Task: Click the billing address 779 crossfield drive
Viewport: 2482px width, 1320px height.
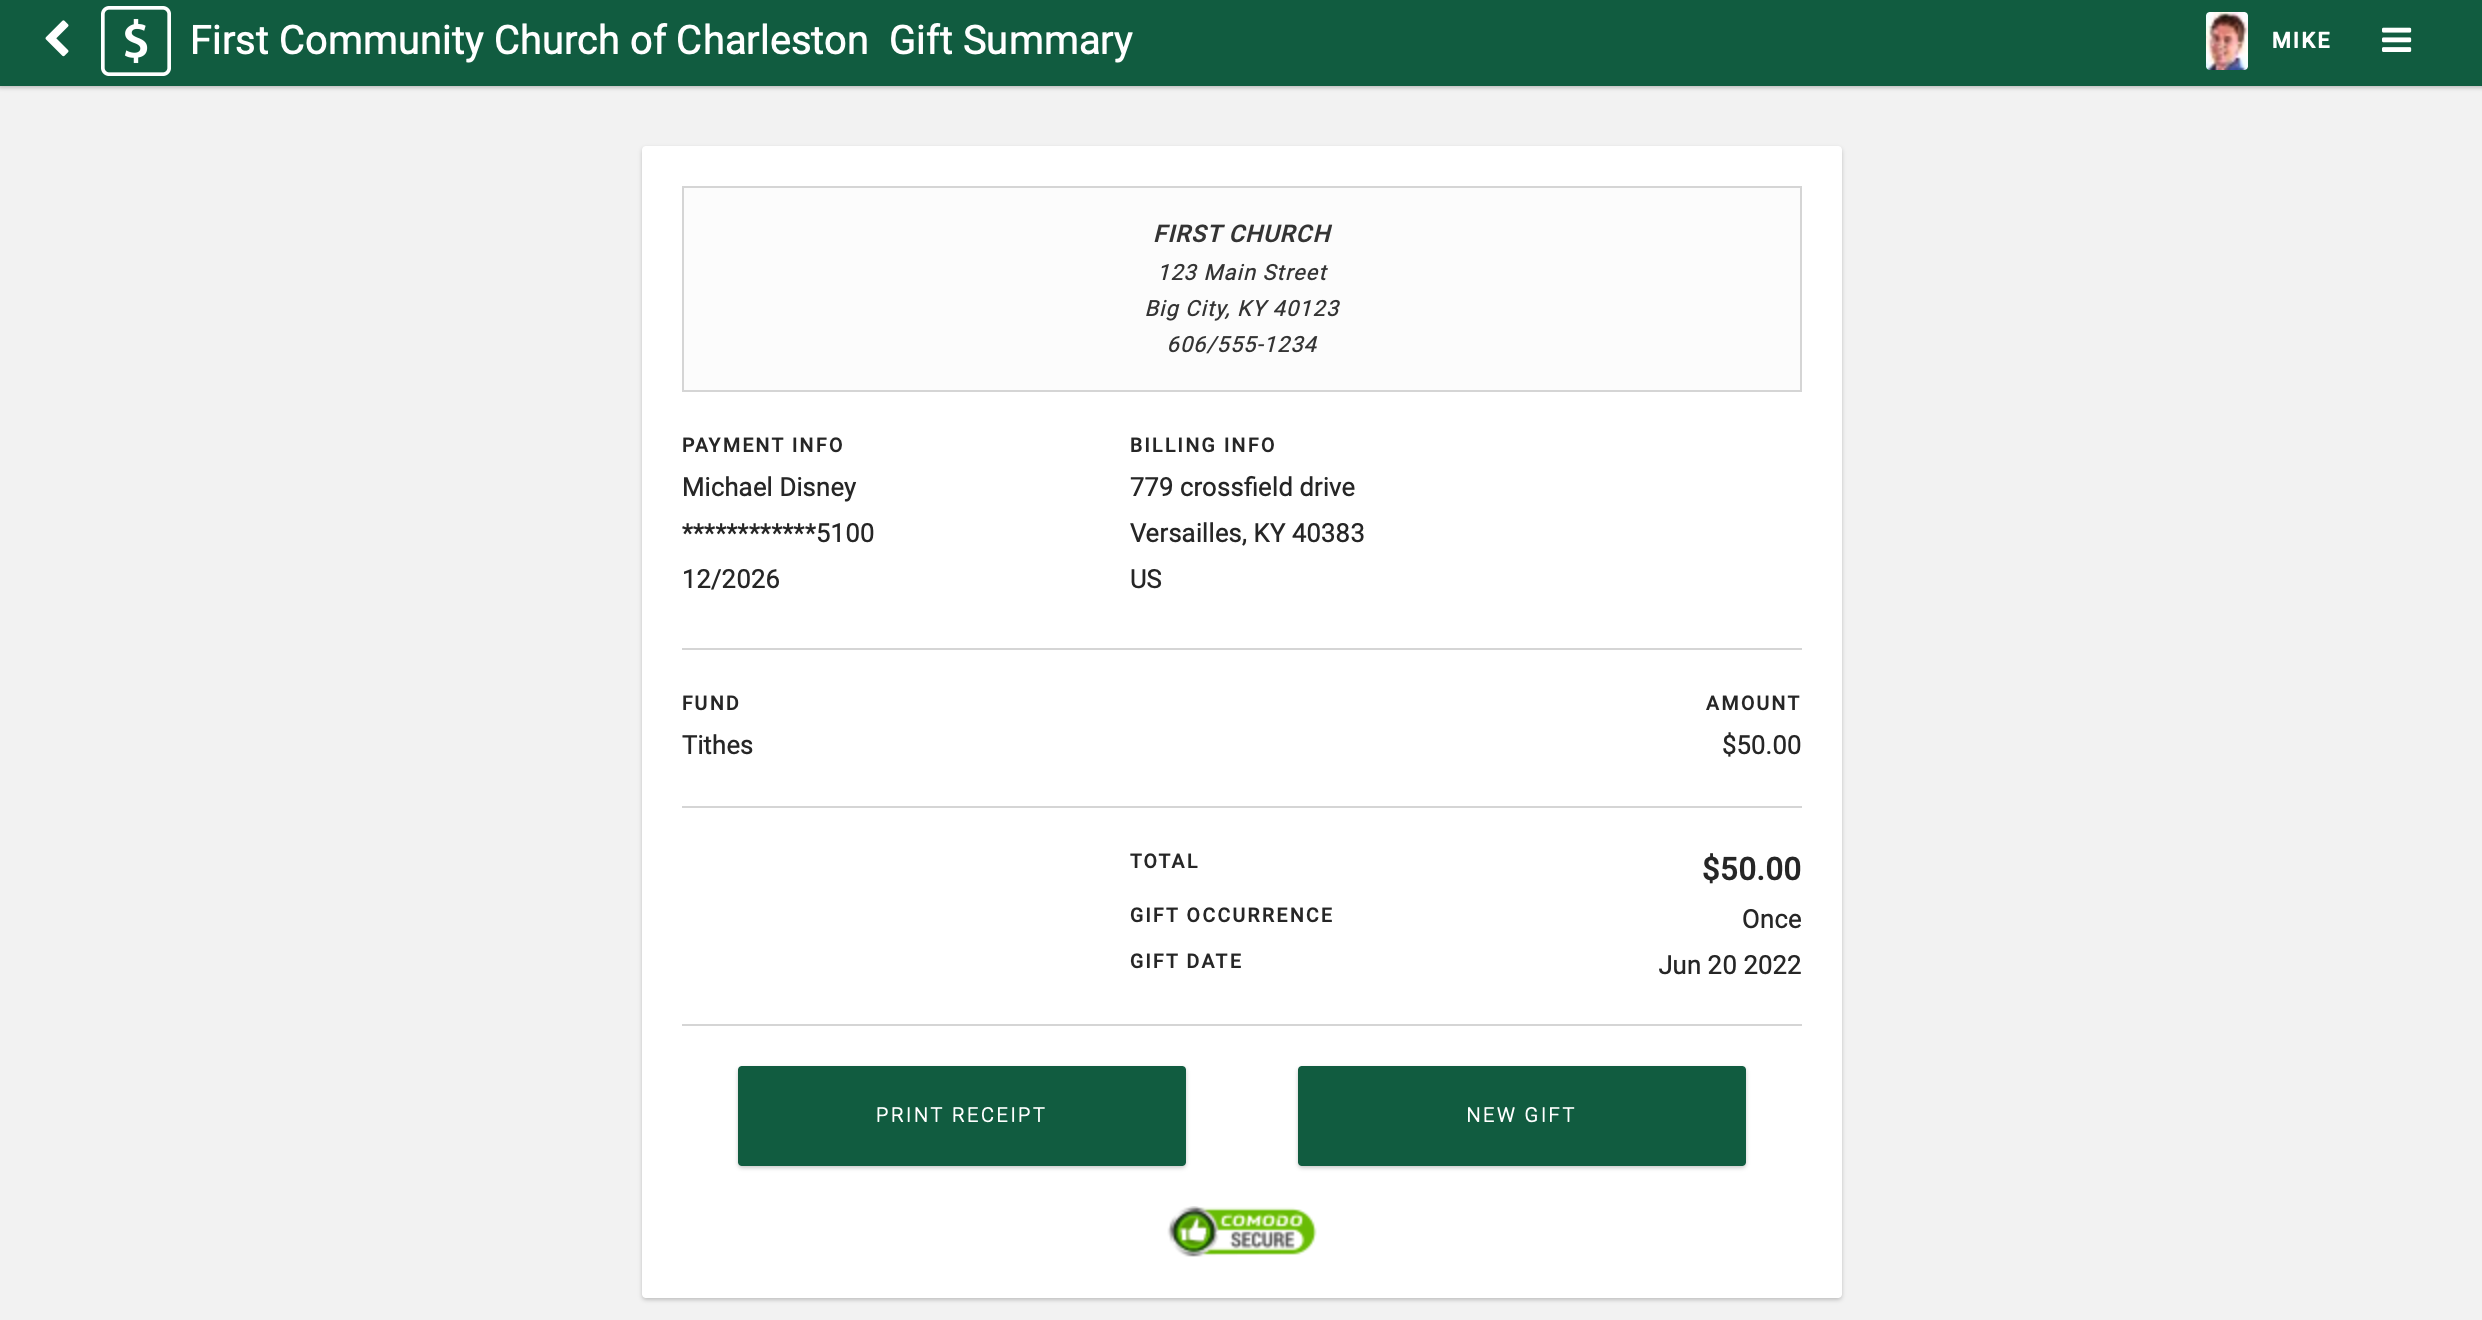Action: coord(1242,487)
